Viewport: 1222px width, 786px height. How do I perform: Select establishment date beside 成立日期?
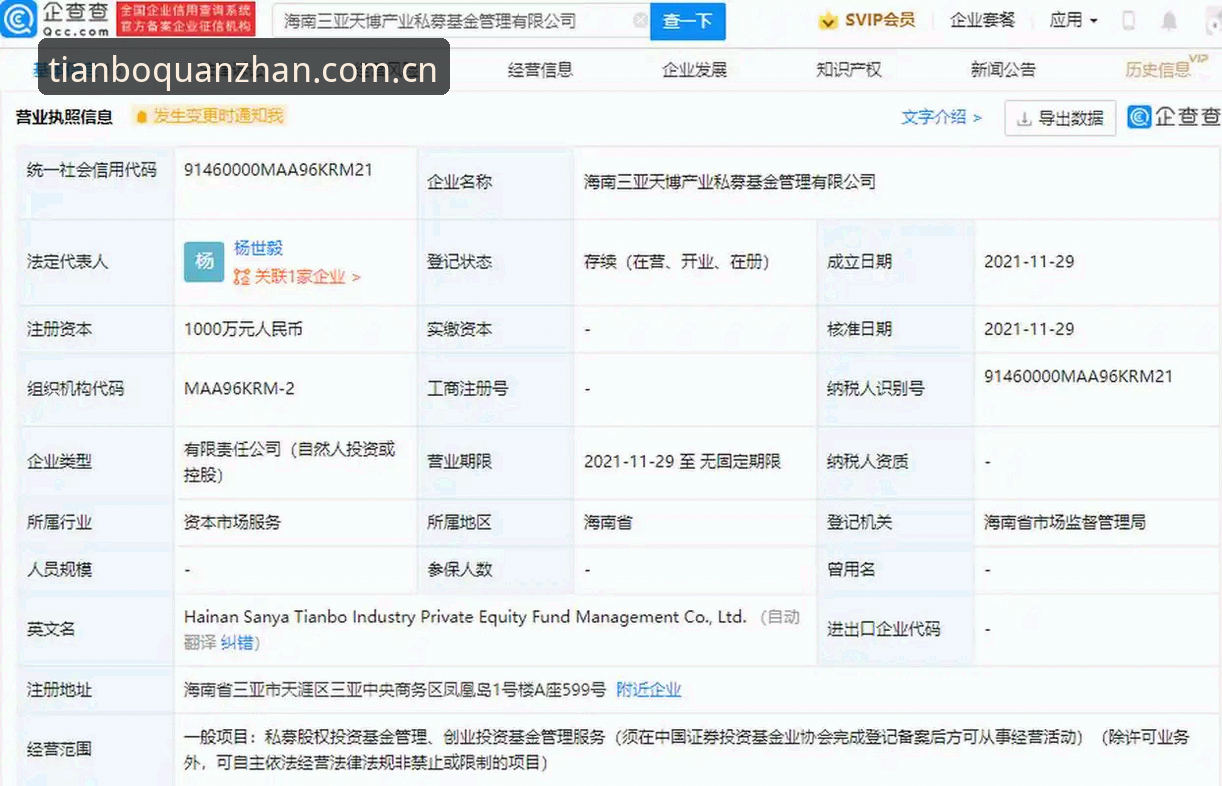pos(1029,262)
